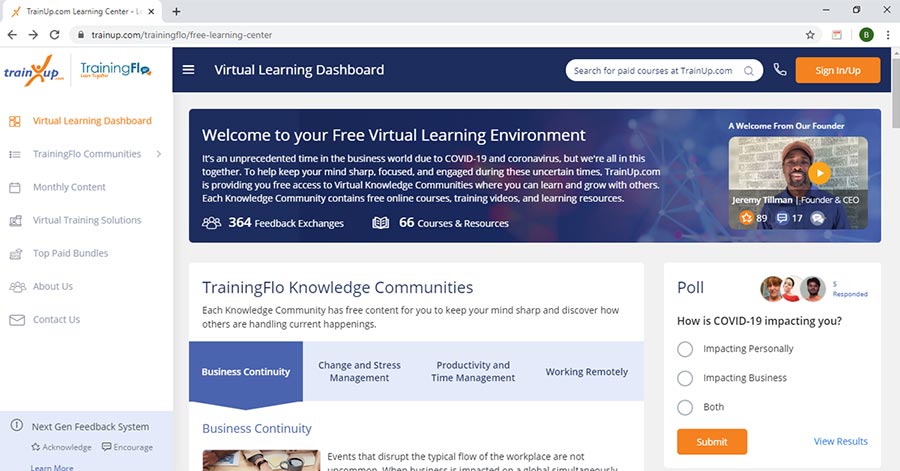Click the Contact Us envelope icon

(x=17, y=320)
